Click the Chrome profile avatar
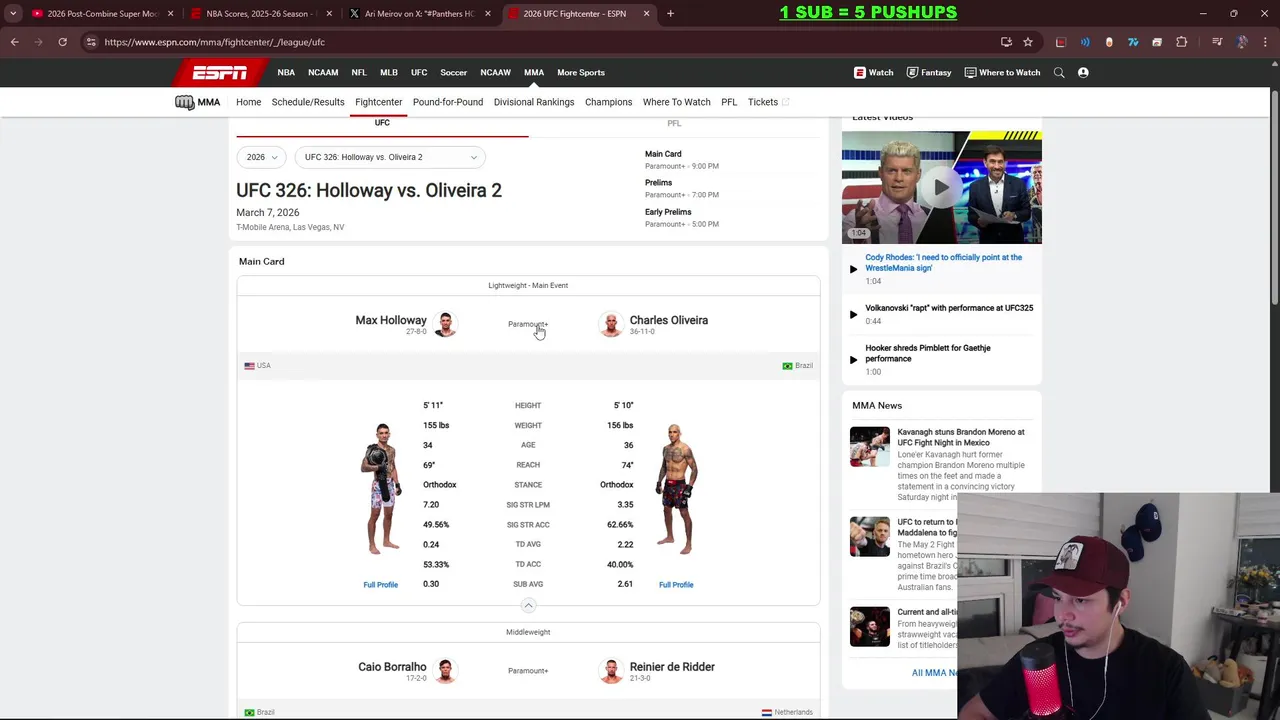 click(x=1241, y=42)
